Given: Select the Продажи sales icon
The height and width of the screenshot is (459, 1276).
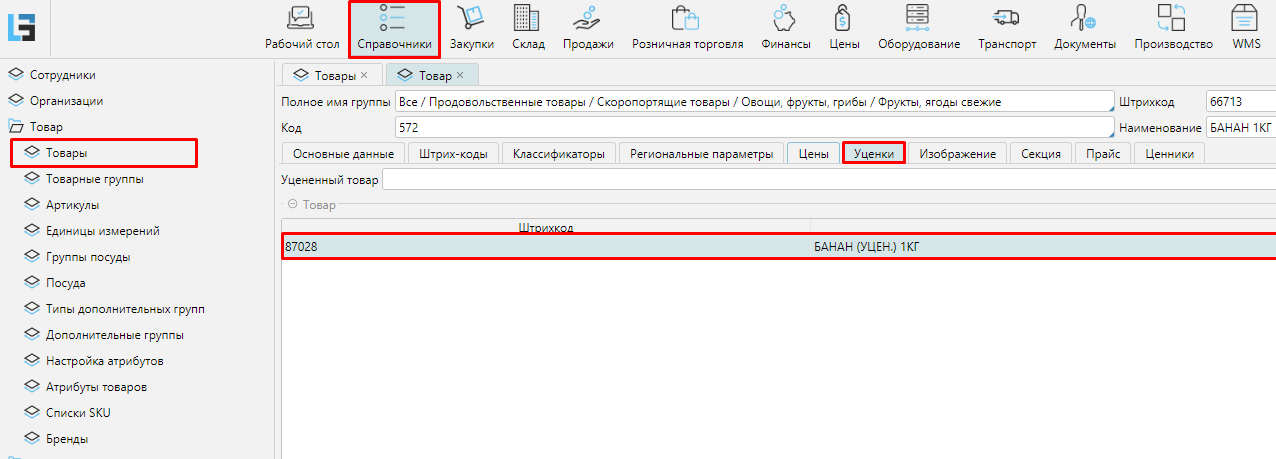Looking at the screenshot, I should 587,18.
